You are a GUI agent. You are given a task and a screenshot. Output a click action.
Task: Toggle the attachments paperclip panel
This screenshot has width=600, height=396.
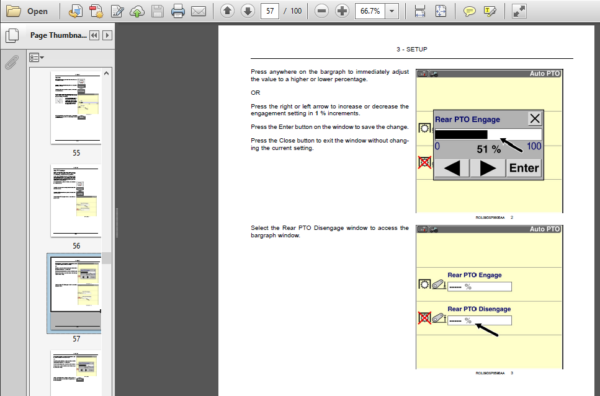[x=12, y=62]
